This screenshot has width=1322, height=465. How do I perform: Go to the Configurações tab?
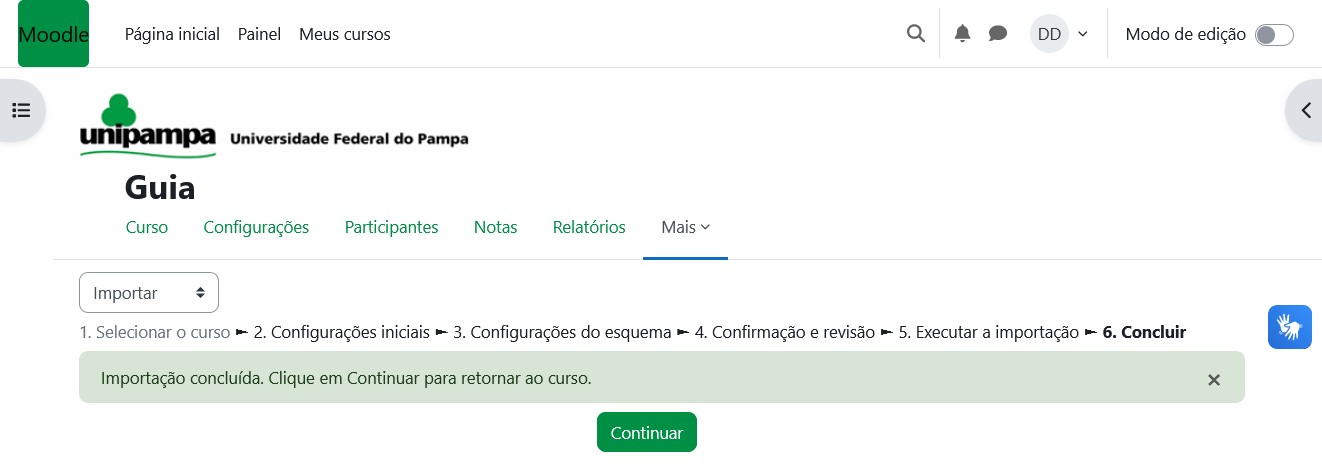coord(256,227)
